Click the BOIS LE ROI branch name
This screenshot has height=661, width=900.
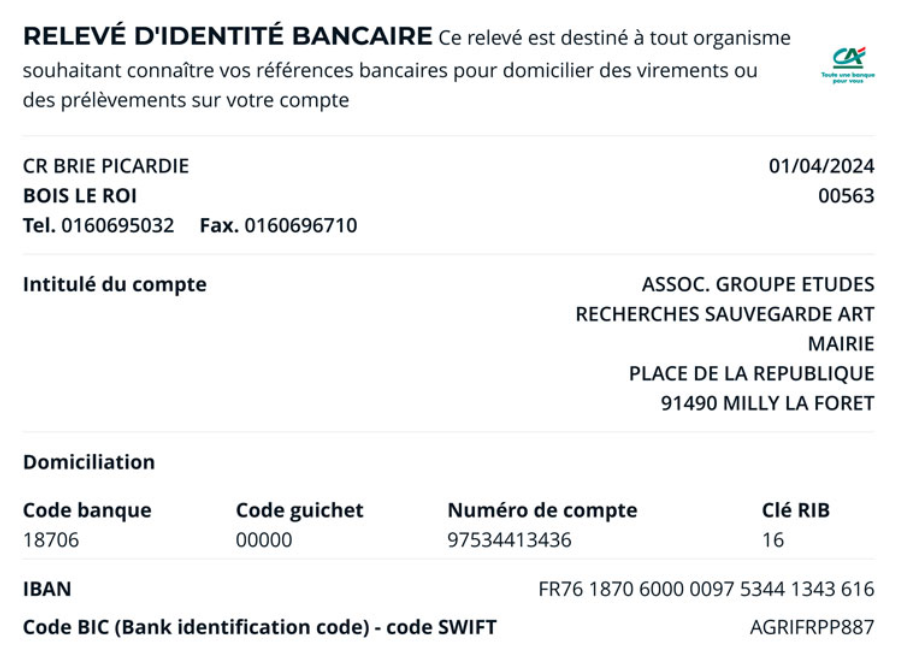point(80,196)
